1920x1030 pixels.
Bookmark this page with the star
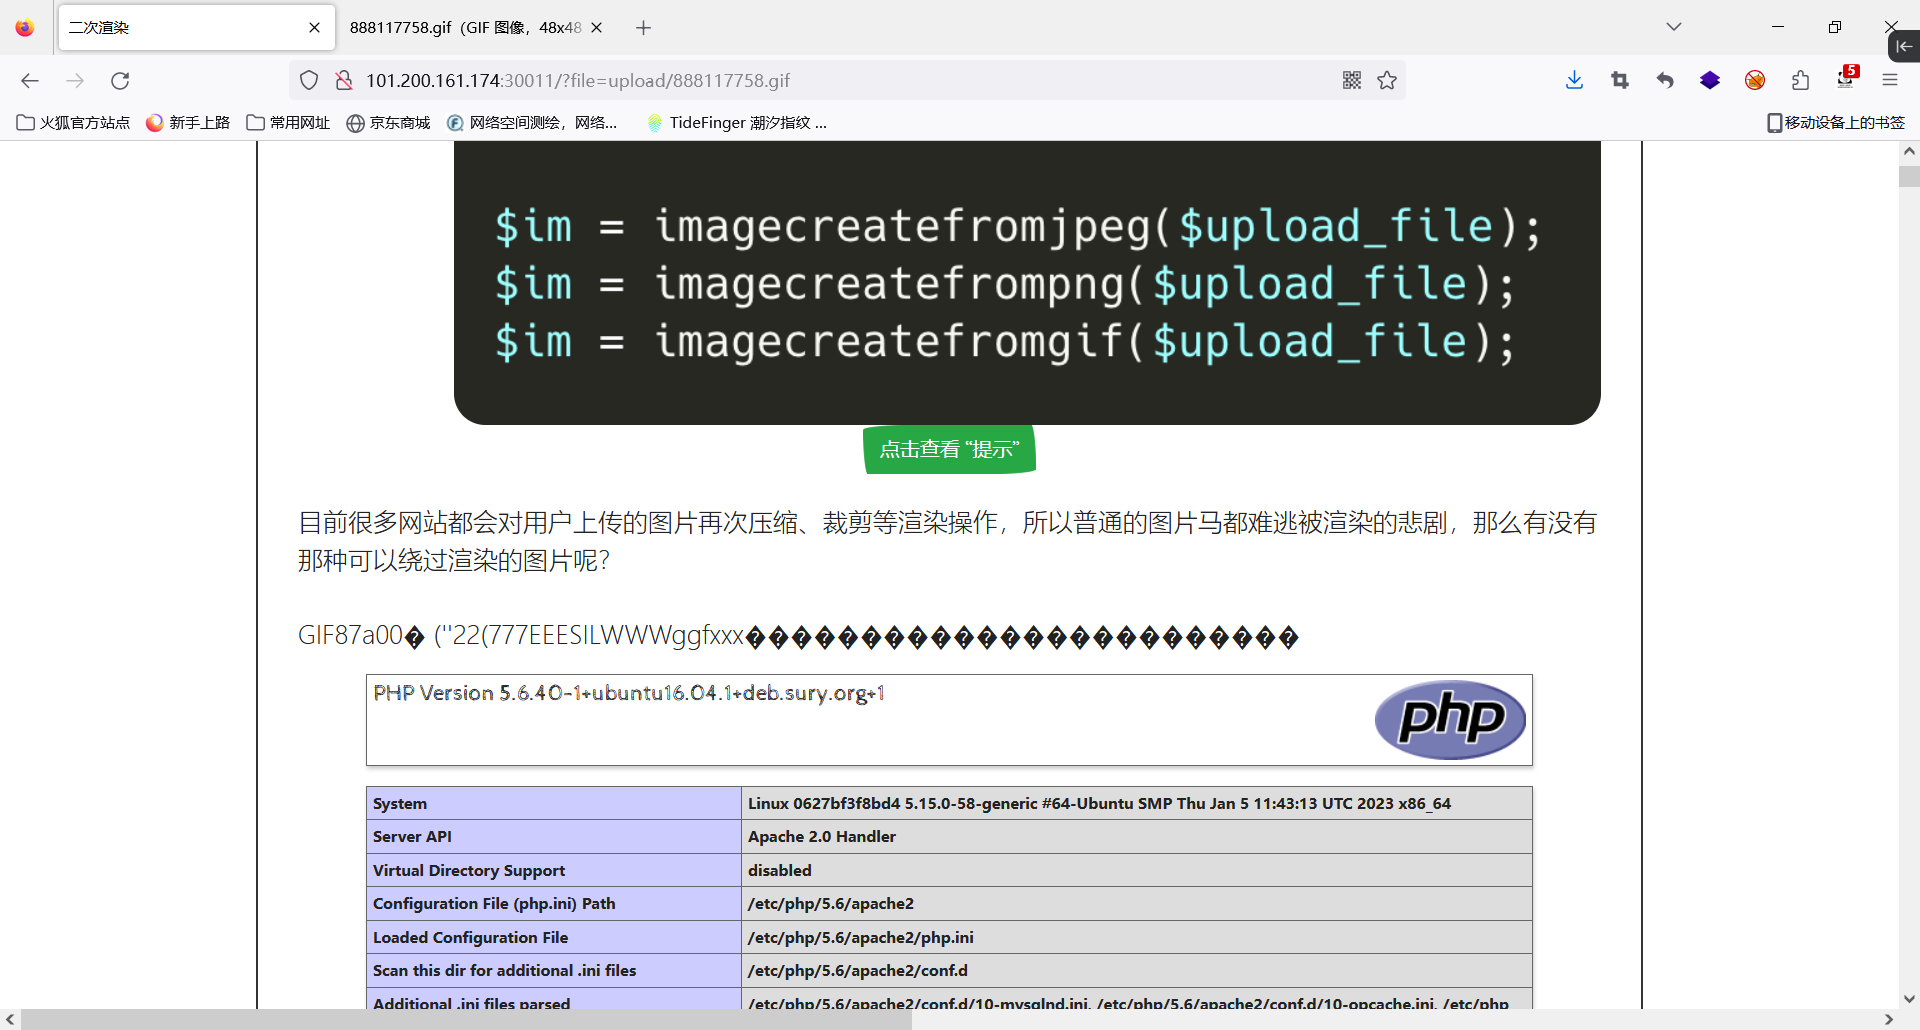pyautogui.click(x=1387, y=81)
